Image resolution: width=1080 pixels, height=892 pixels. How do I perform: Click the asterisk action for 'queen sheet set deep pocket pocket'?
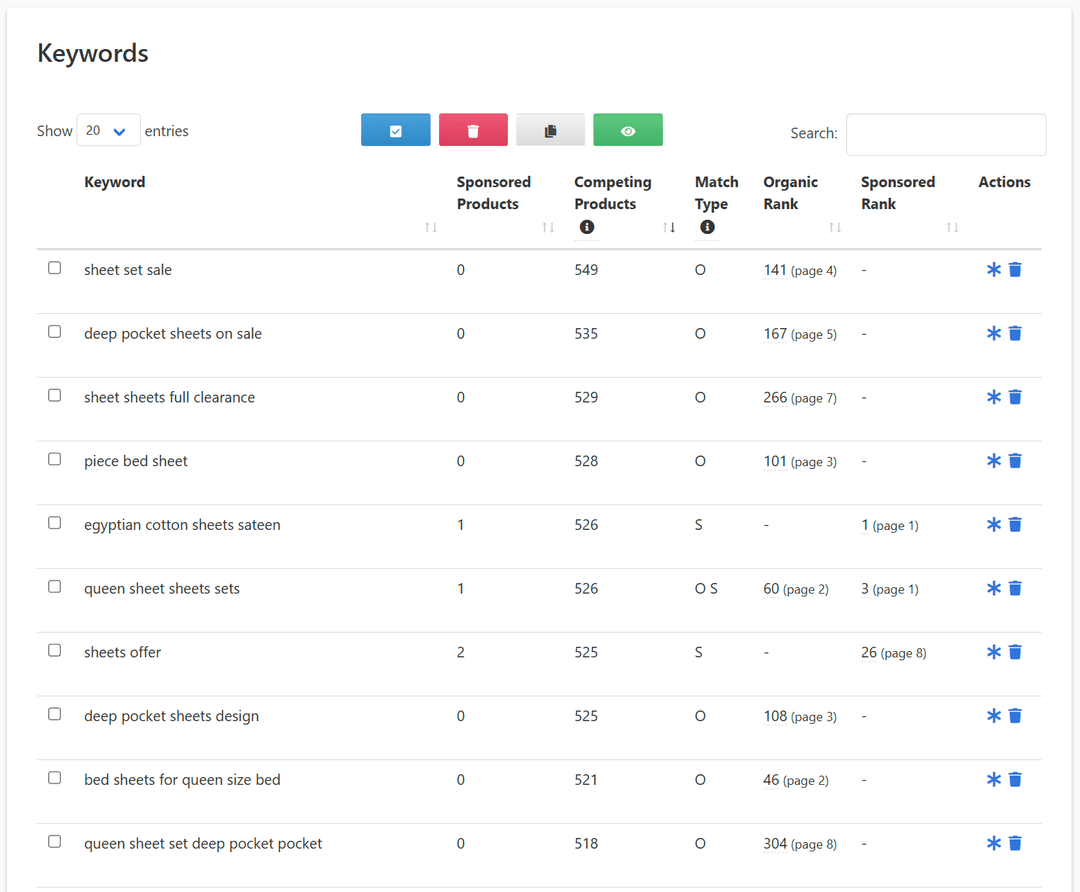coord(993,843)
